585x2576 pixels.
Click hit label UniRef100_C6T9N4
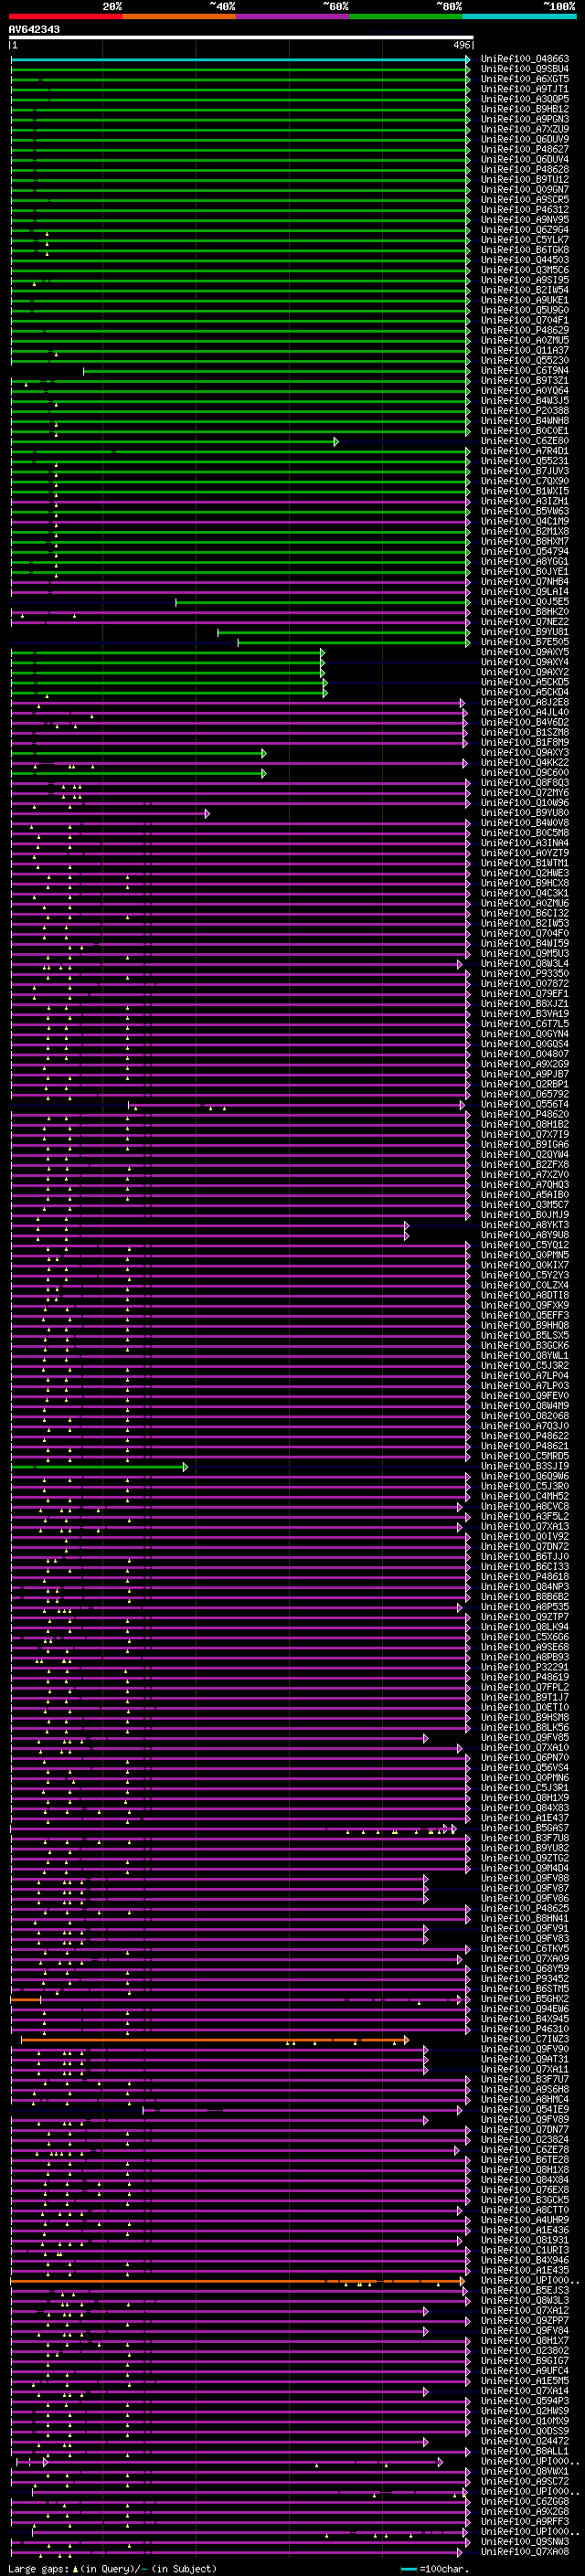click(x=524, y=370)
